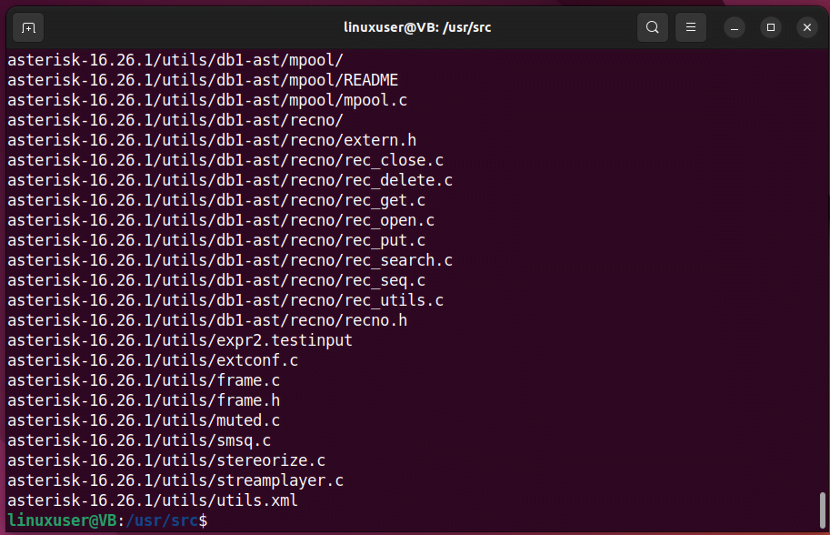Click the line ending recno/extern.h

pyautogui.click(x=212, y=141)
